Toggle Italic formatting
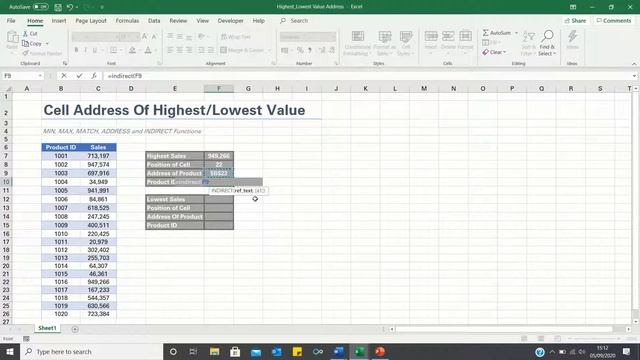The height and width of the screenshot is (360, 640). click(x=85, y=50)
